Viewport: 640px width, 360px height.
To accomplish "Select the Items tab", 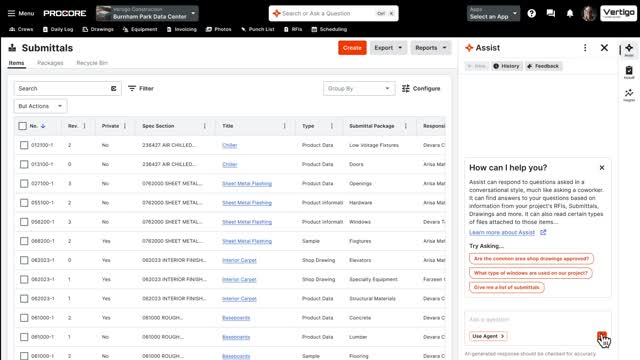I will point(17,63).
